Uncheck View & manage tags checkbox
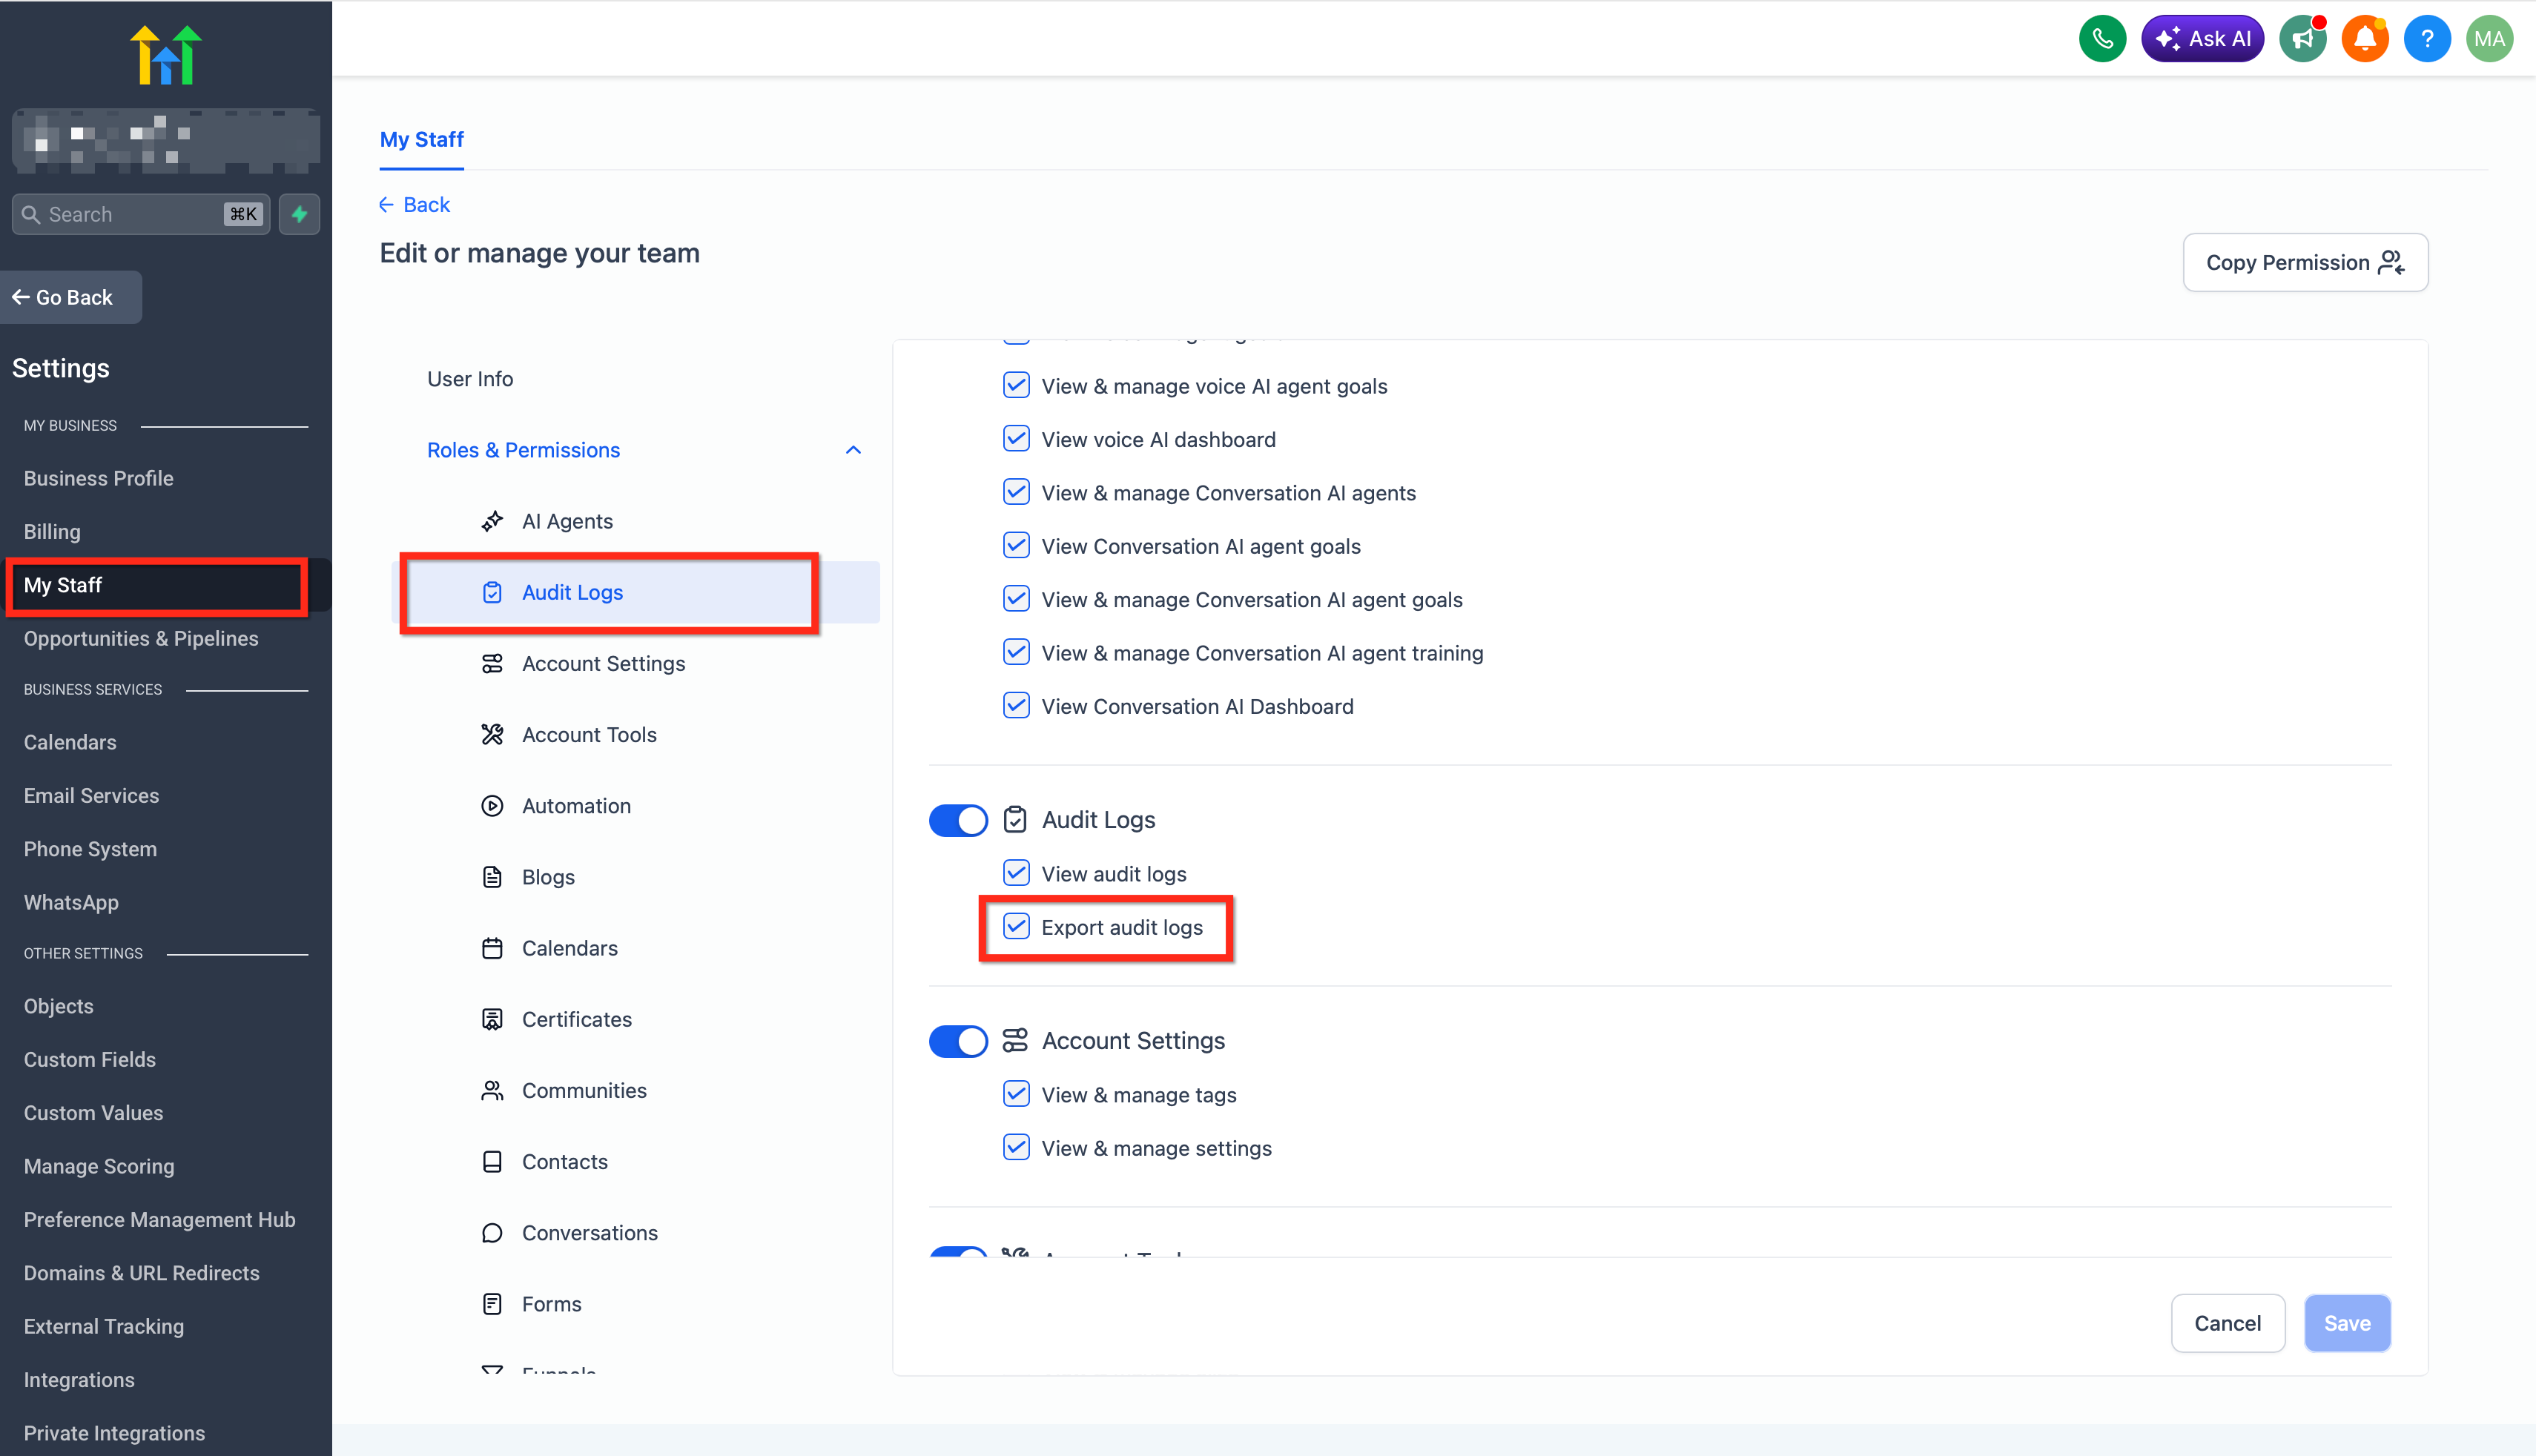Screen dimensions: 2536x1456 (x=1016, y=1094)
